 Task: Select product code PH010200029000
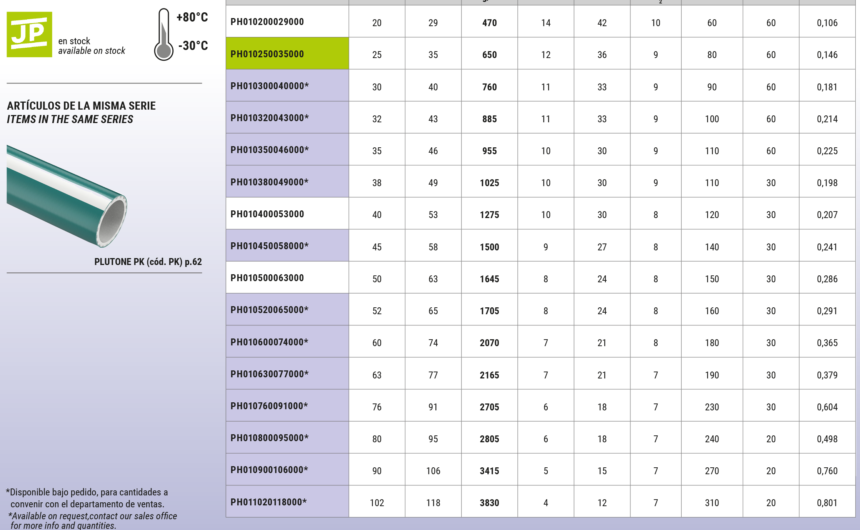point(267,22)
